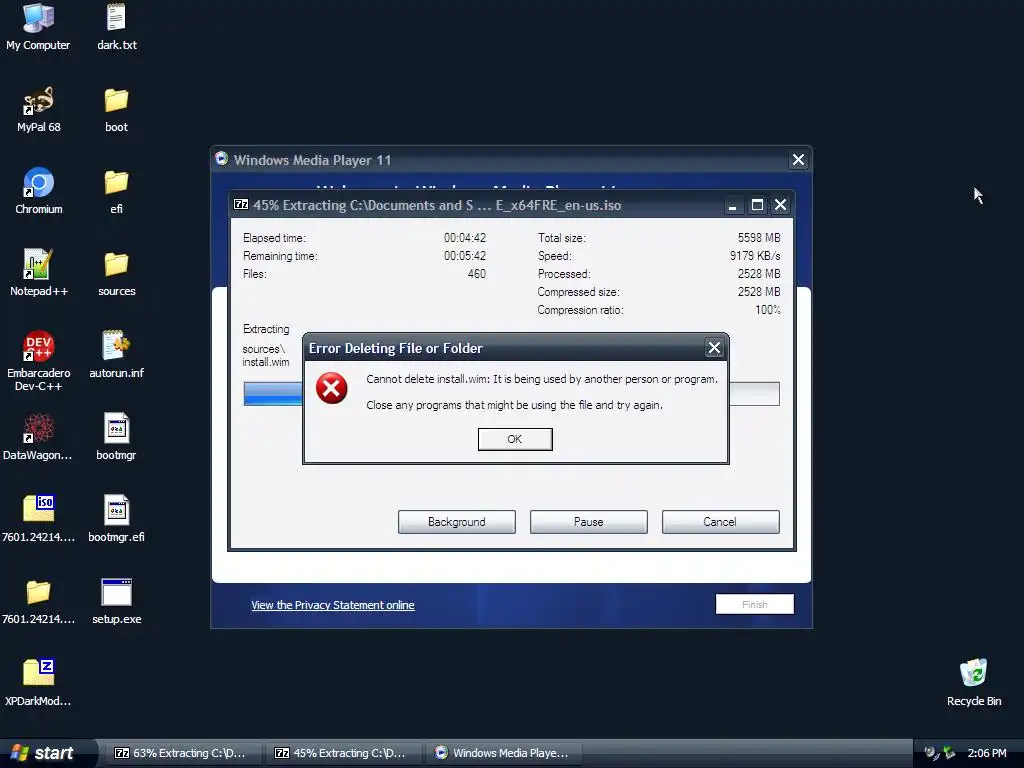Click the red error icon in dialog

pyautogui.click(x=332, y=389)
